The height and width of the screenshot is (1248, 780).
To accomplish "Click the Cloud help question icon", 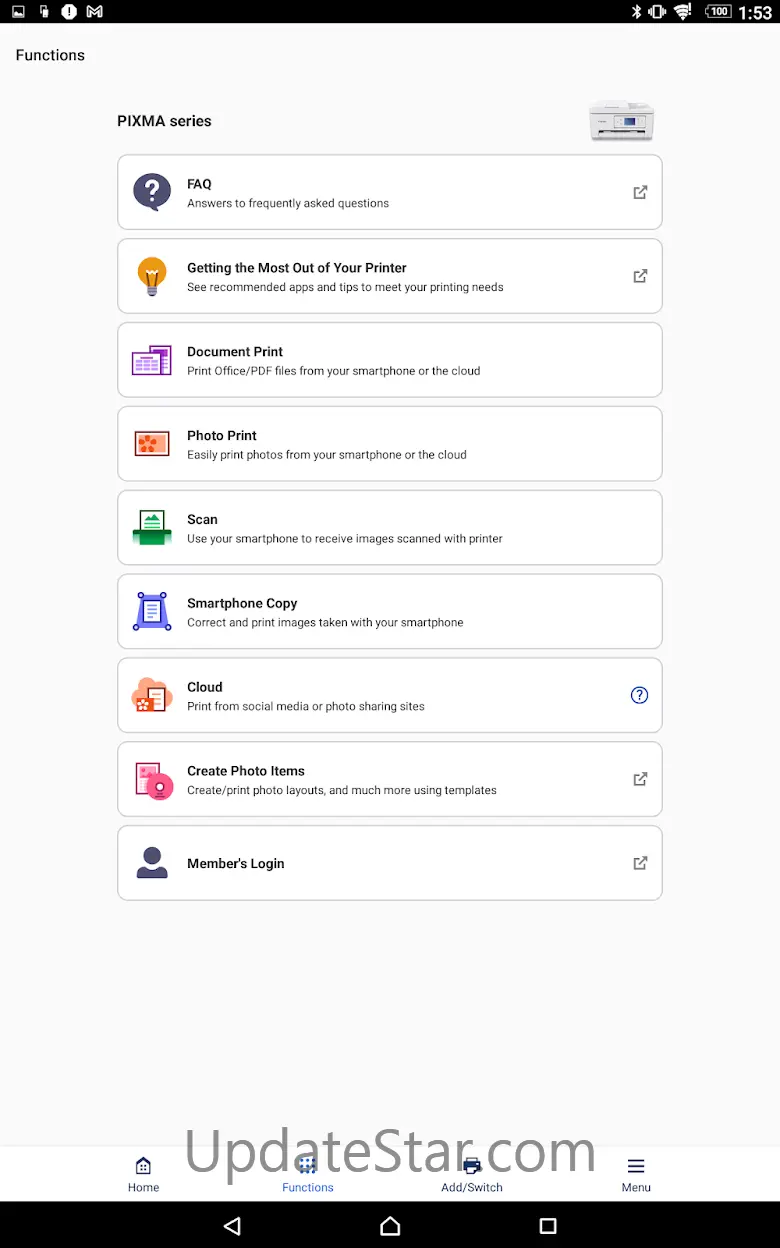I will 640,695.
